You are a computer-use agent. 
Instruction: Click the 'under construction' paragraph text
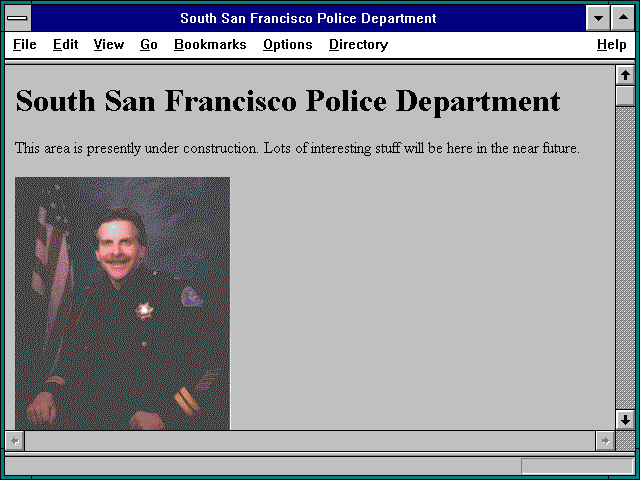coord(297,148)
